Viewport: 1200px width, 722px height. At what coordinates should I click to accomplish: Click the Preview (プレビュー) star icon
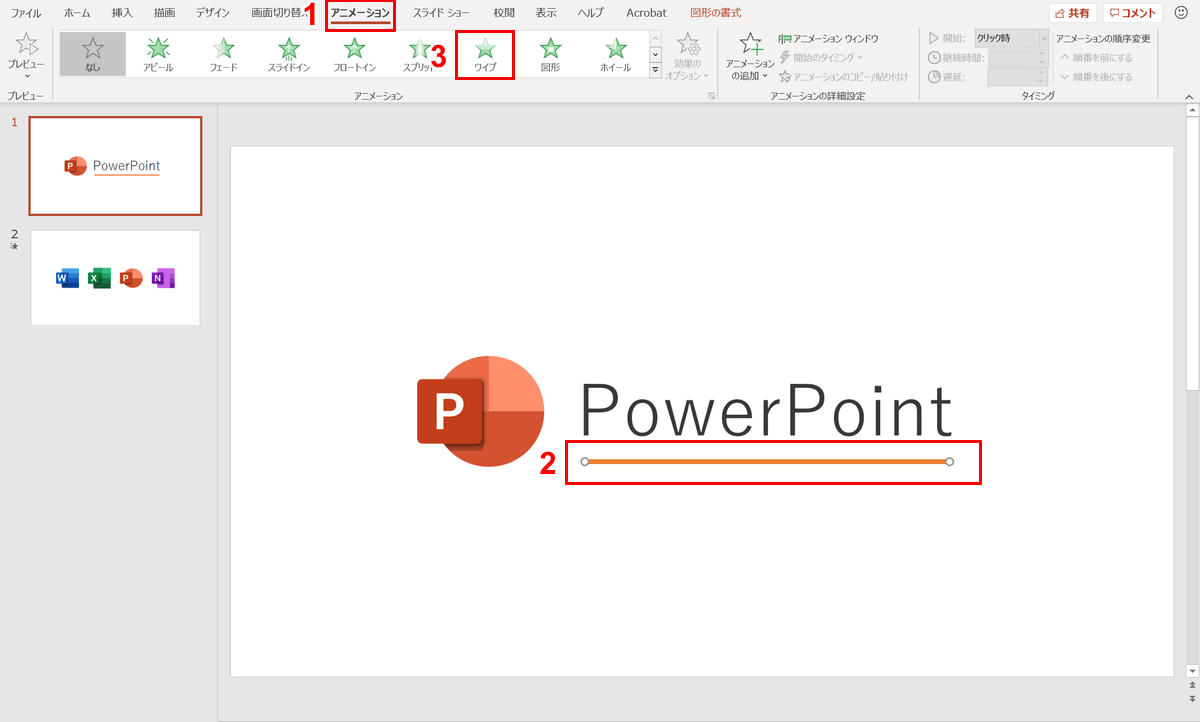(26, 44)
